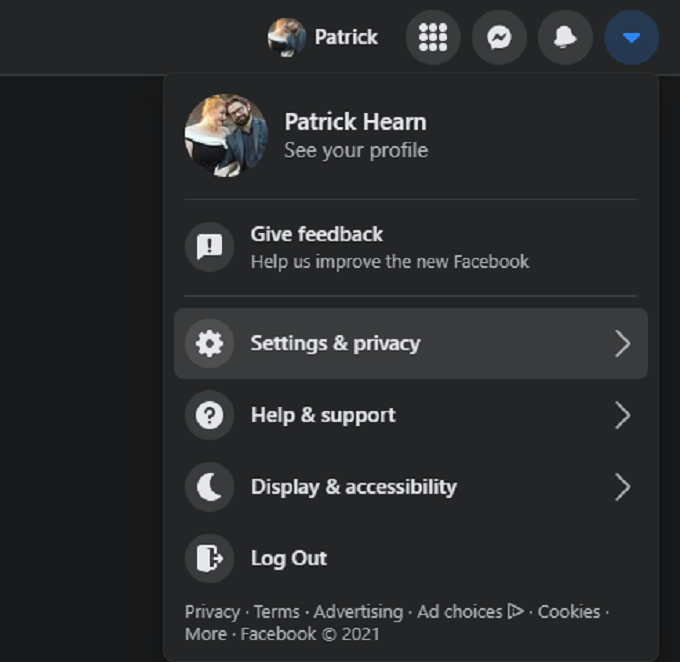
Task: Click the Help & support question mark icon
Action: (x=209, y=415)
